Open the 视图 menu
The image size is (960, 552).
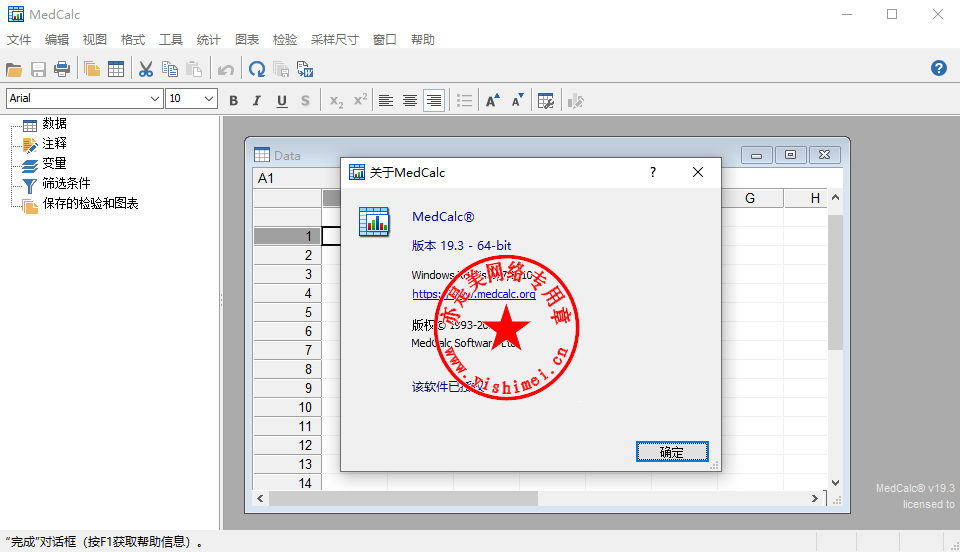coord(95,40)
